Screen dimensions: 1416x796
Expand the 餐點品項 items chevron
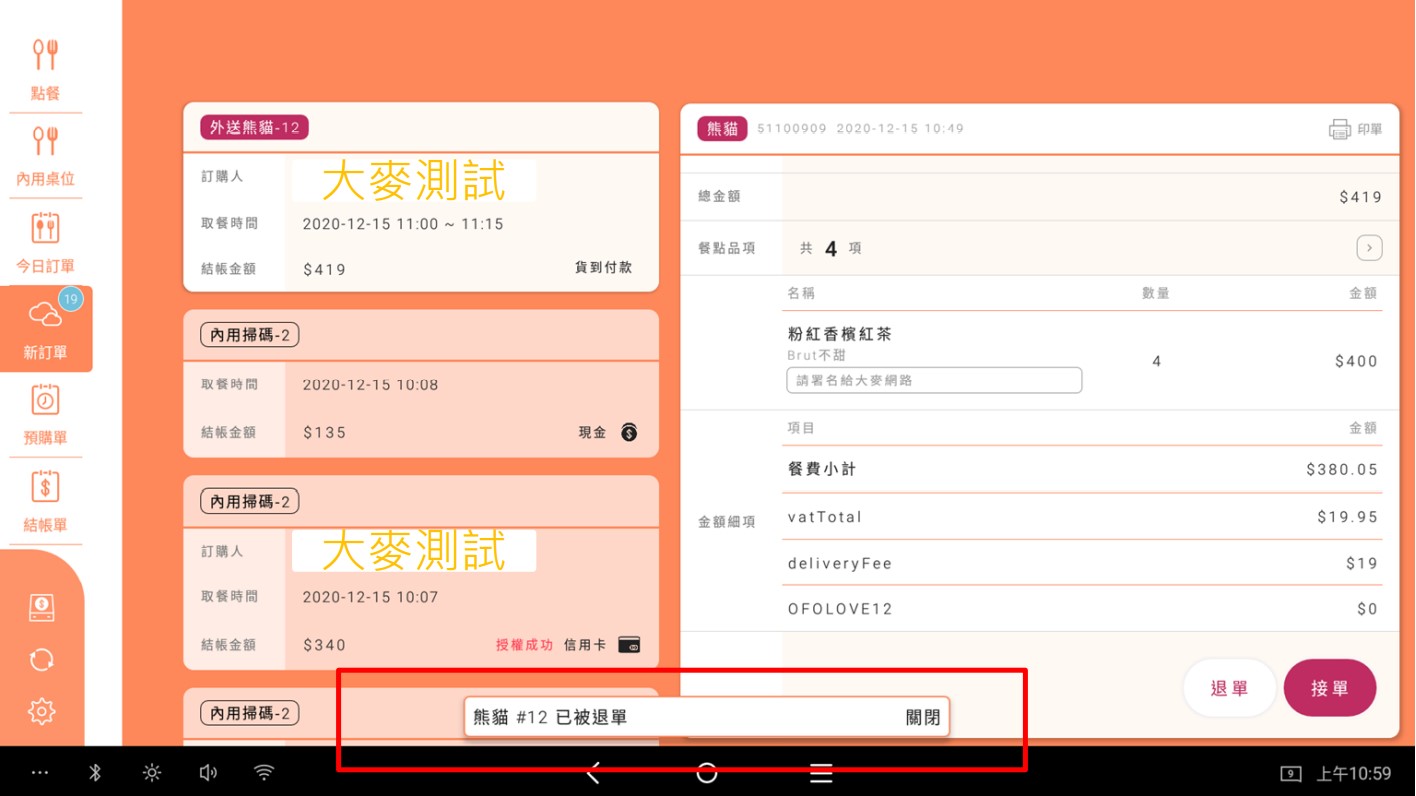coord(1368,248)
